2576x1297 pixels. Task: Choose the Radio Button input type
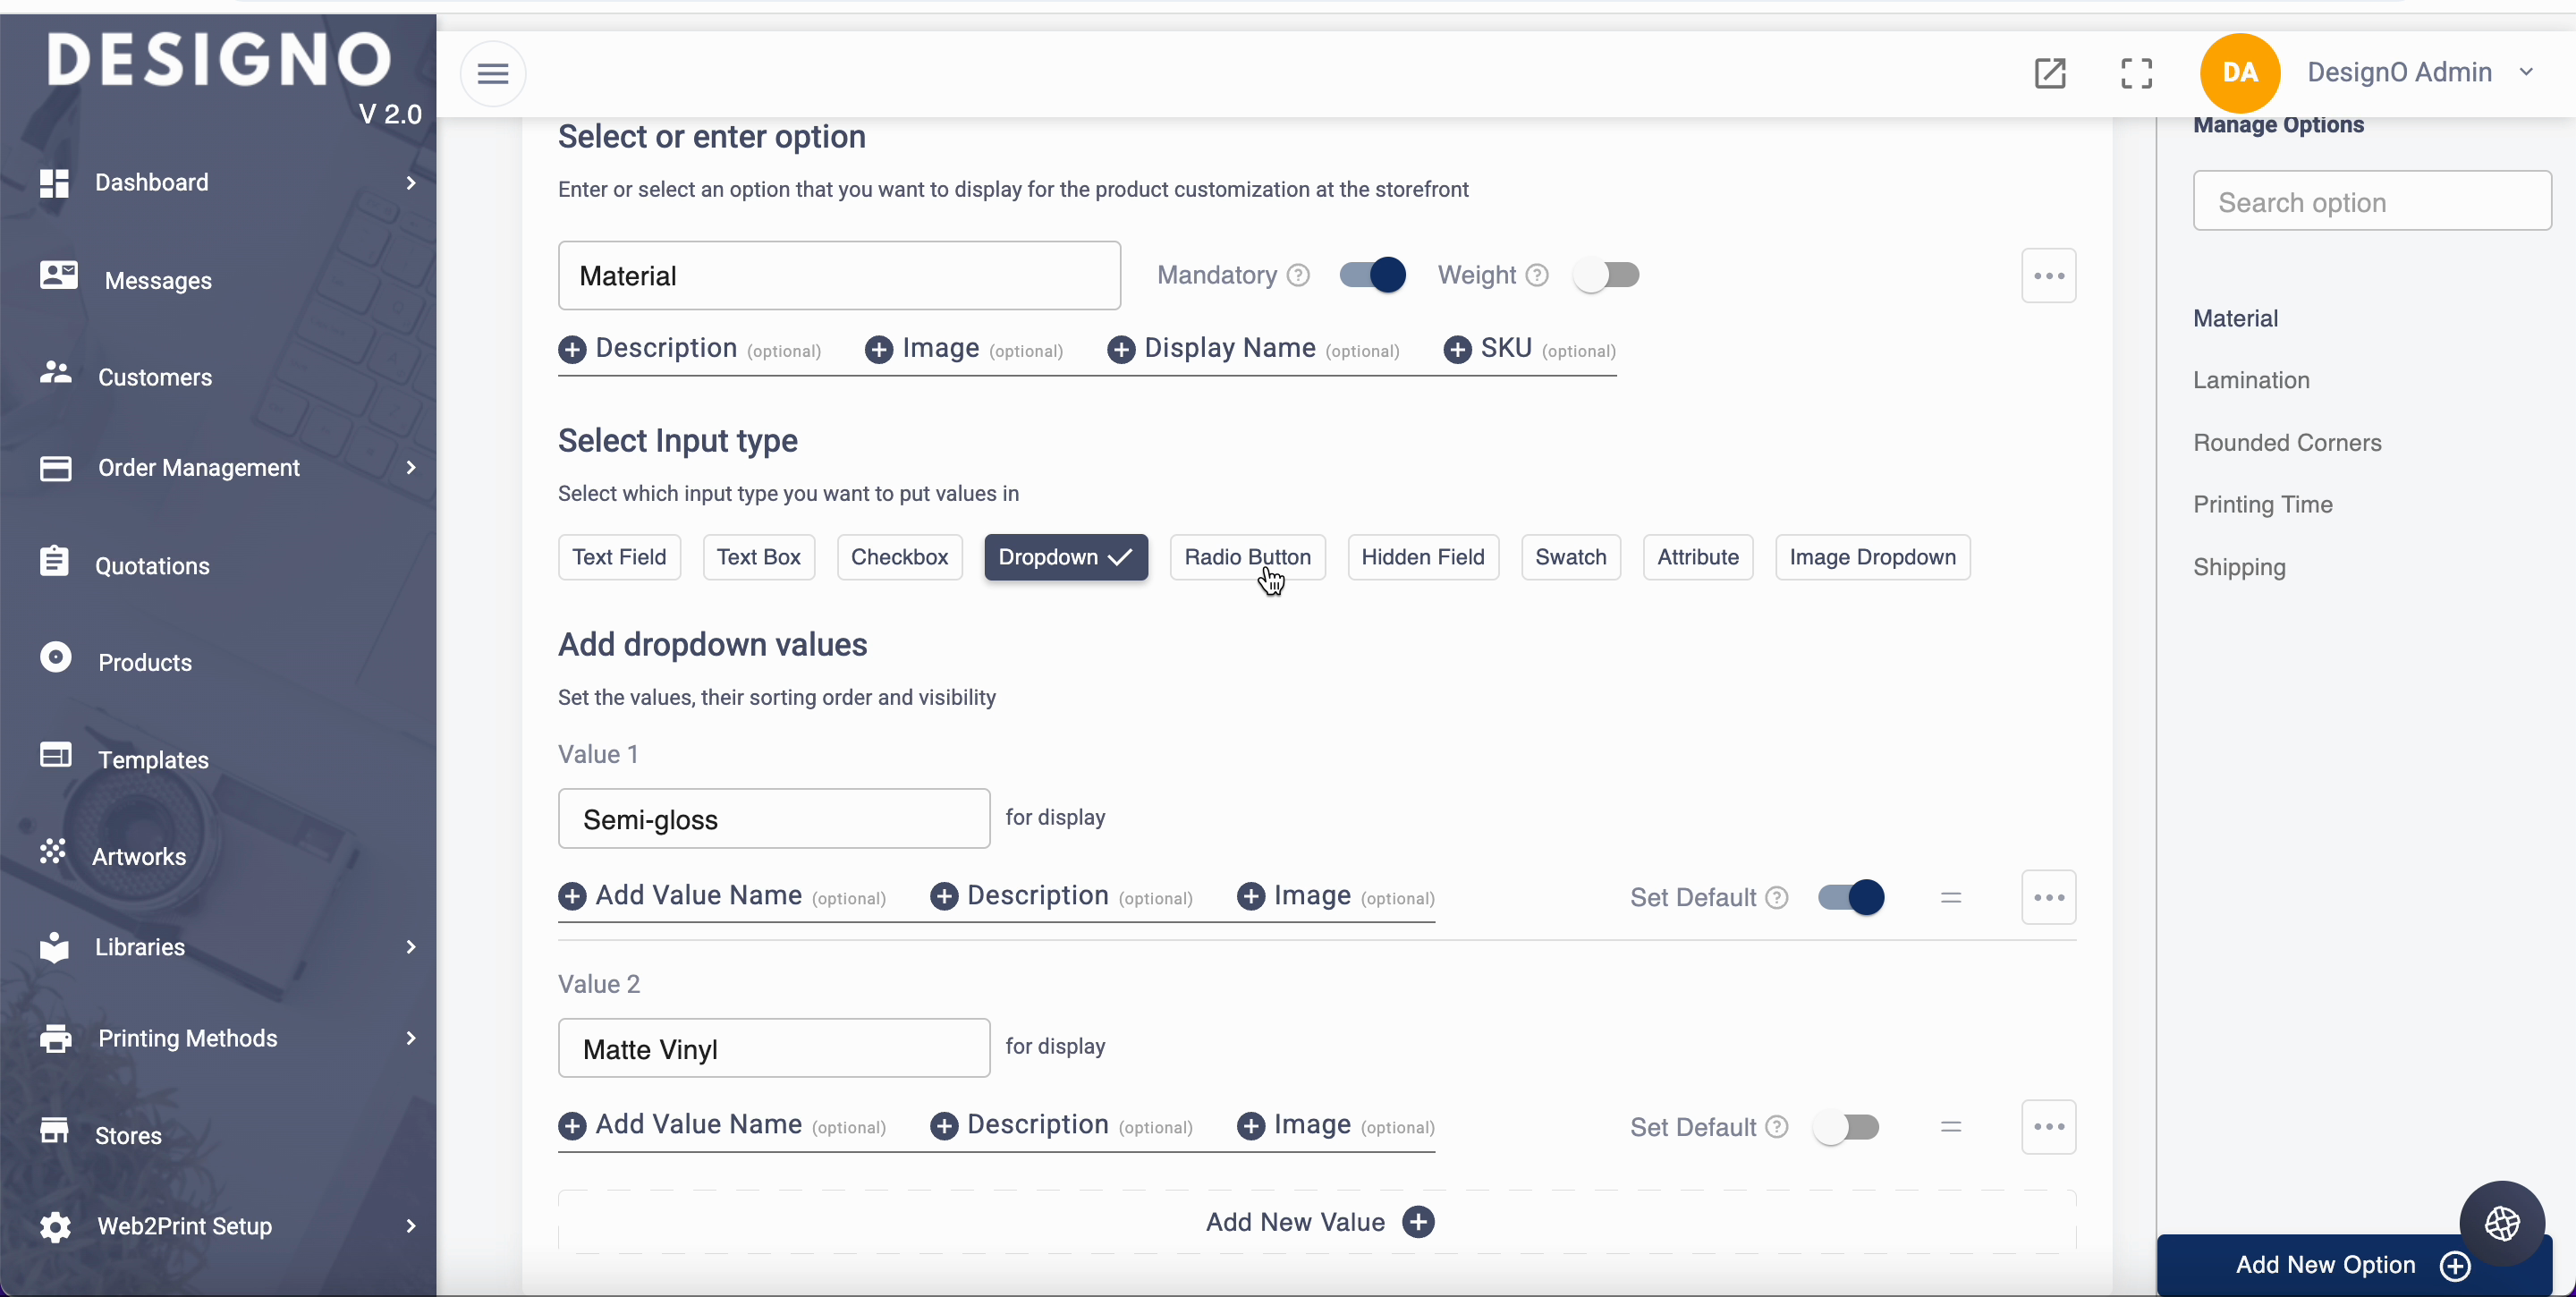[x=1246, y=557]
